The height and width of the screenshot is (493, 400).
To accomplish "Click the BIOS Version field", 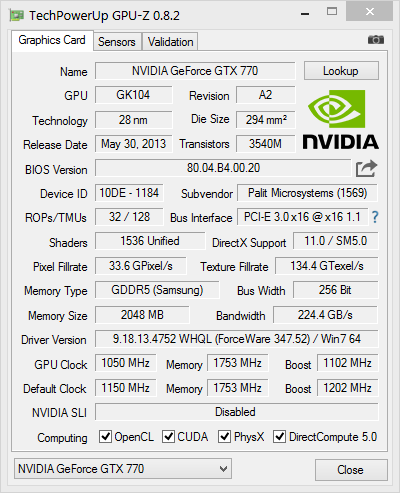I will click(x=223, y=168).
